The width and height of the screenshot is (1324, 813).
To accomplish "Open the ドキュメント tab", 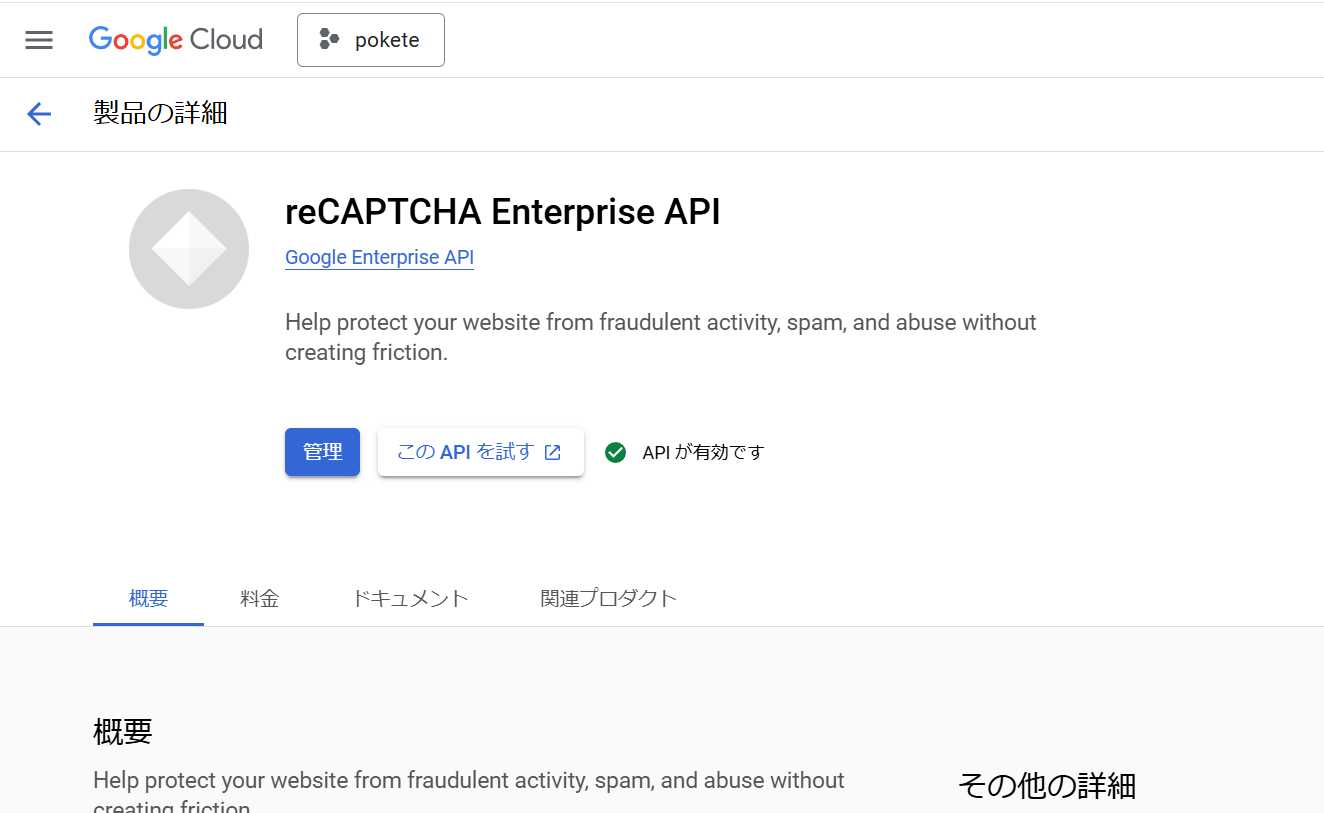I will point(410,599).
